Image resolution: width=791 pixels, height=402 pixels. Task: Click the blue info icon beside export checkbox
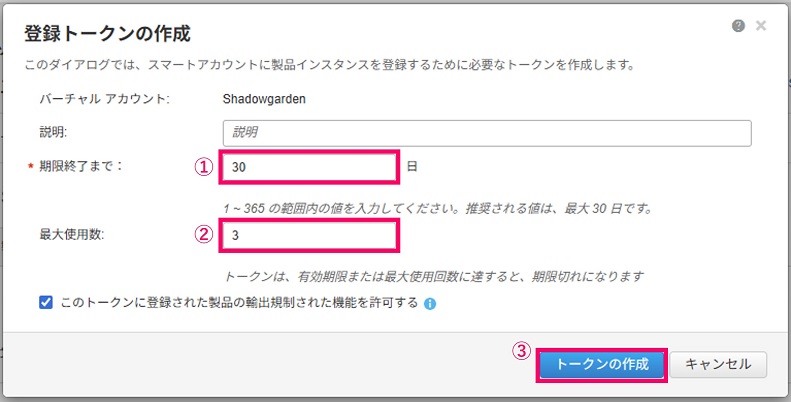[x=430, y=304]
